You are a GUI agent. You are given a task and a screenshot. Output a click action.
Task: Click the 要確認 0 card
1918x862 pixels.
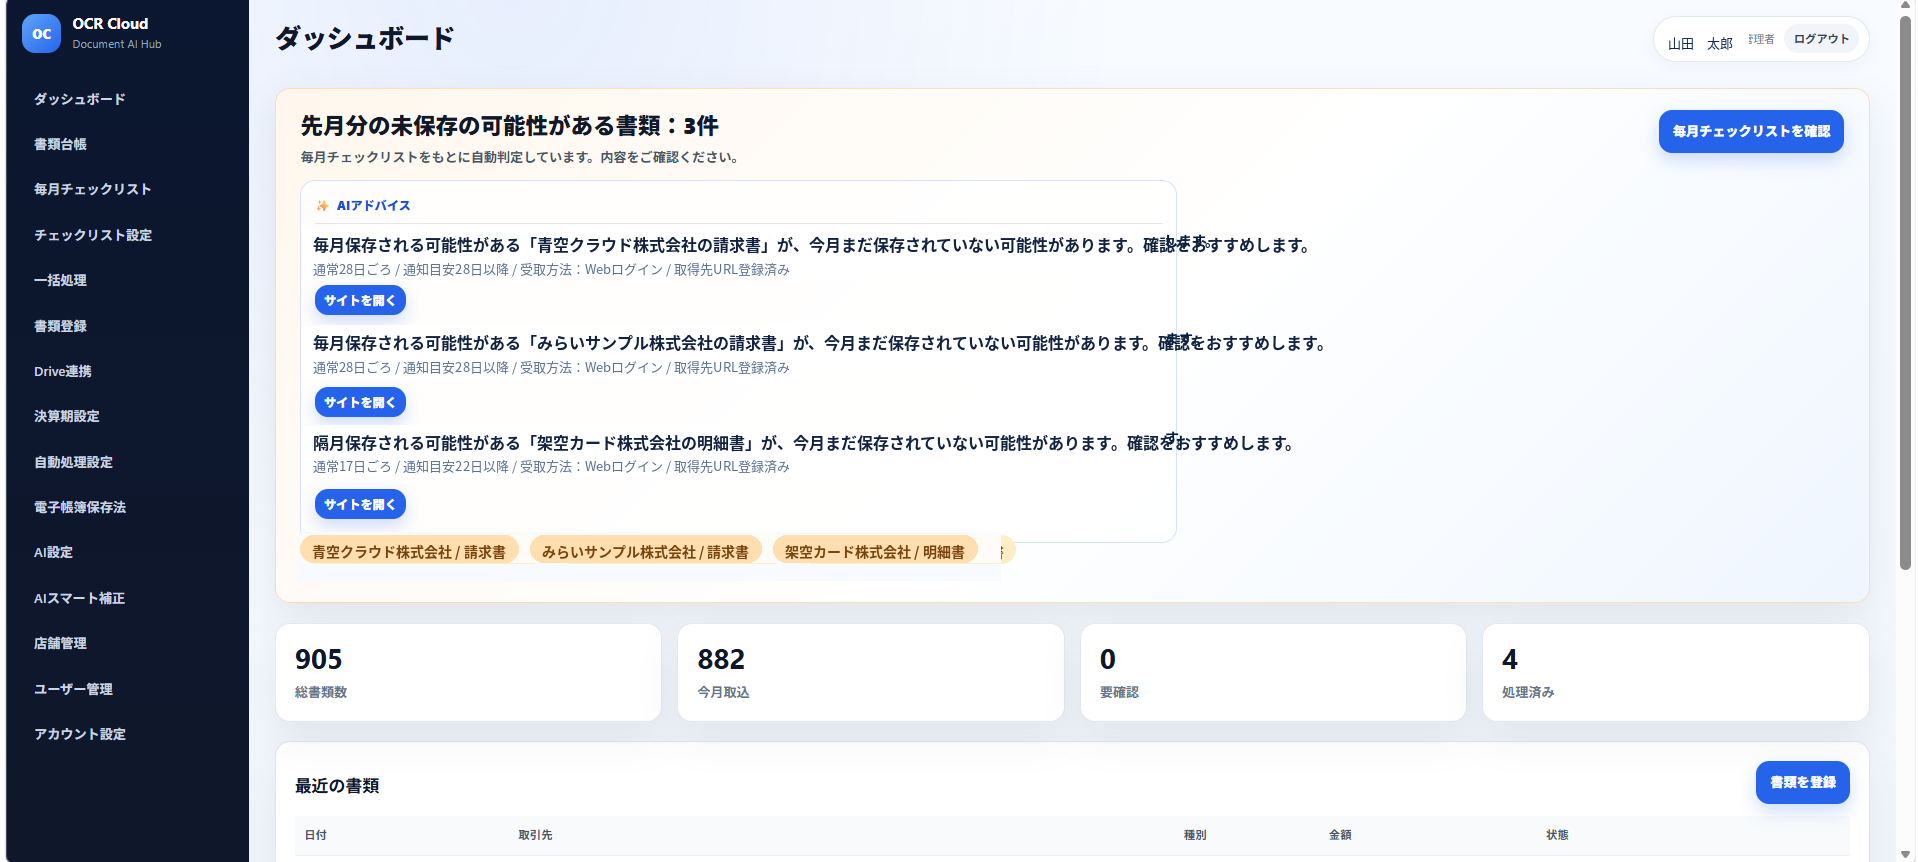tap(1273, 673)
